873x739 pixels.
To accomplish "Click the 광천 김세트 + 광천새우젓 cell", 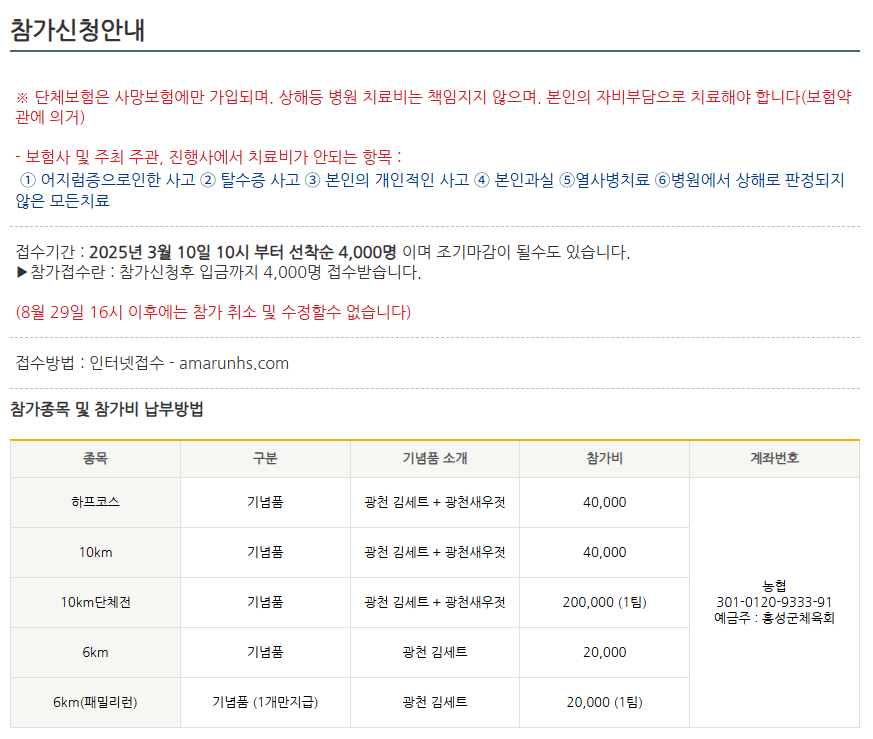I will click(434, 503).
